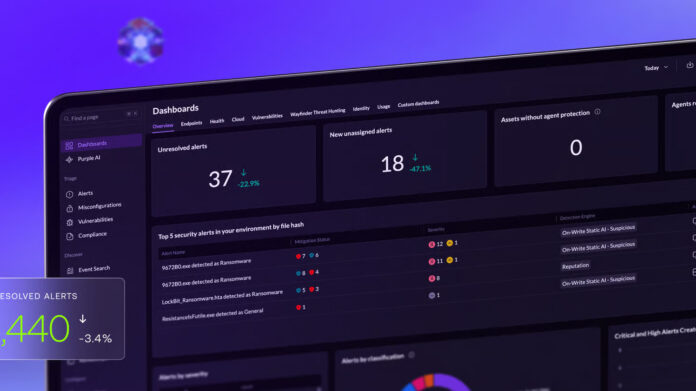Viewport: 696px width, 391px height.
Task: Click the Detection Engine column header
Action: [x=577, y=217]
